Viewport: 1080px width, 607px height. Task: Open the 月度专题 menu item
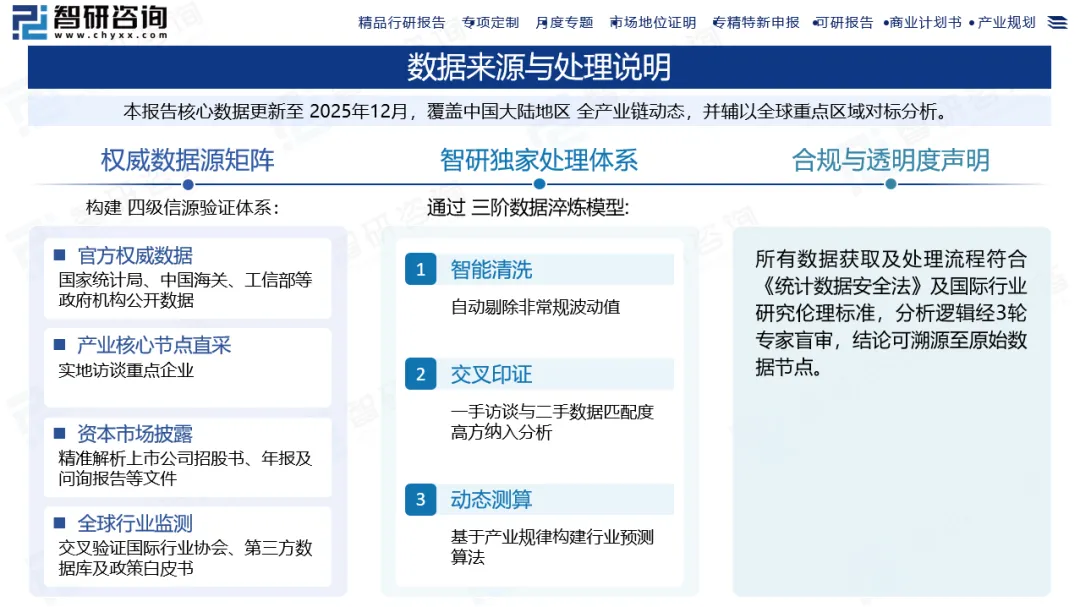(563, 21)
